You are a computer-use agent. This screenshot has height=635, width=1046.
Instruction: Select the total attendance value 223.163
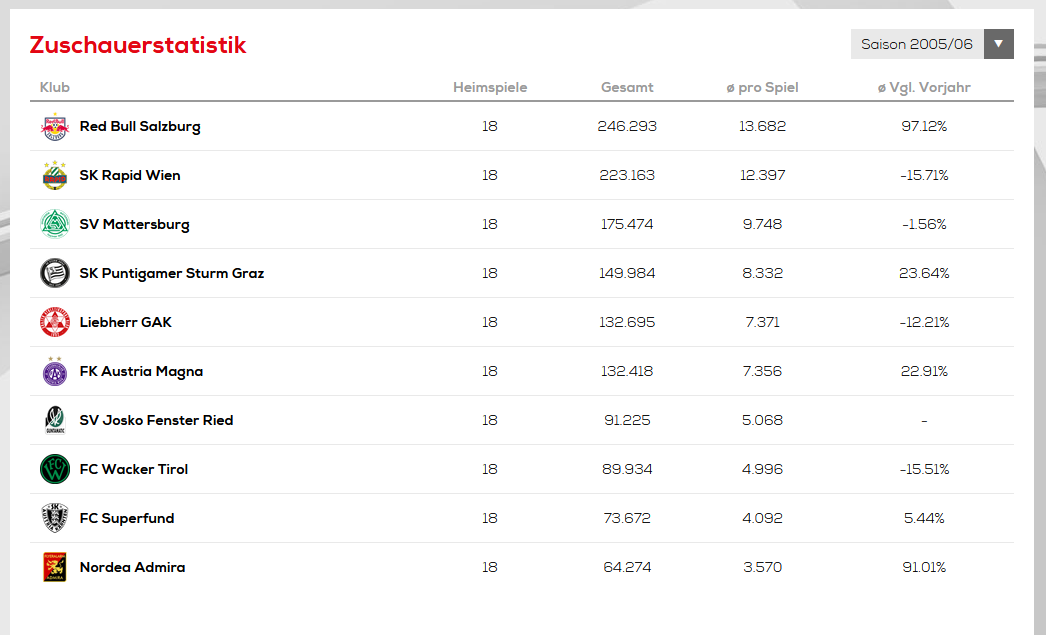pos(627,175)
